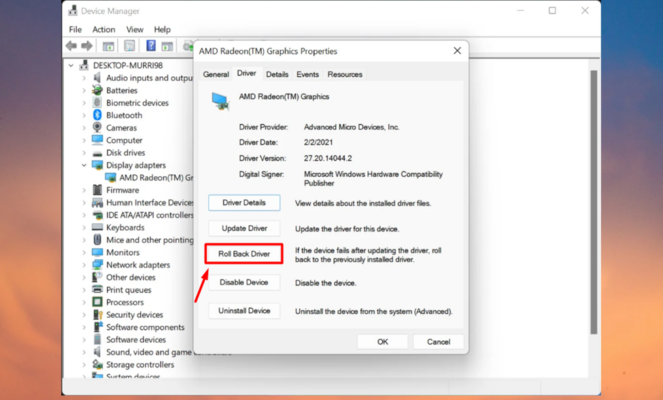Screen dimensions: 663x400
Task: Click the Print queues printer icon
Action: pos(97,290)
